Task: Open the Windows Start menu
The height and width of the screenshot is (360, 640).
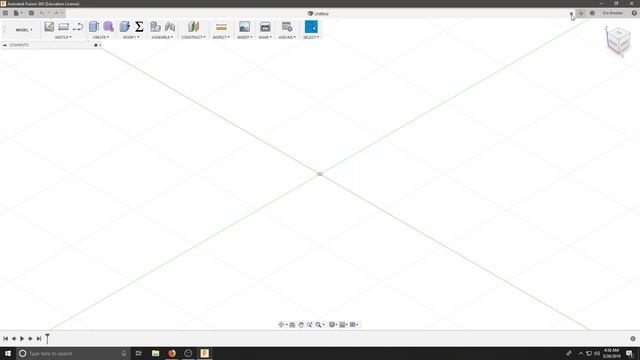Action: 8,353
